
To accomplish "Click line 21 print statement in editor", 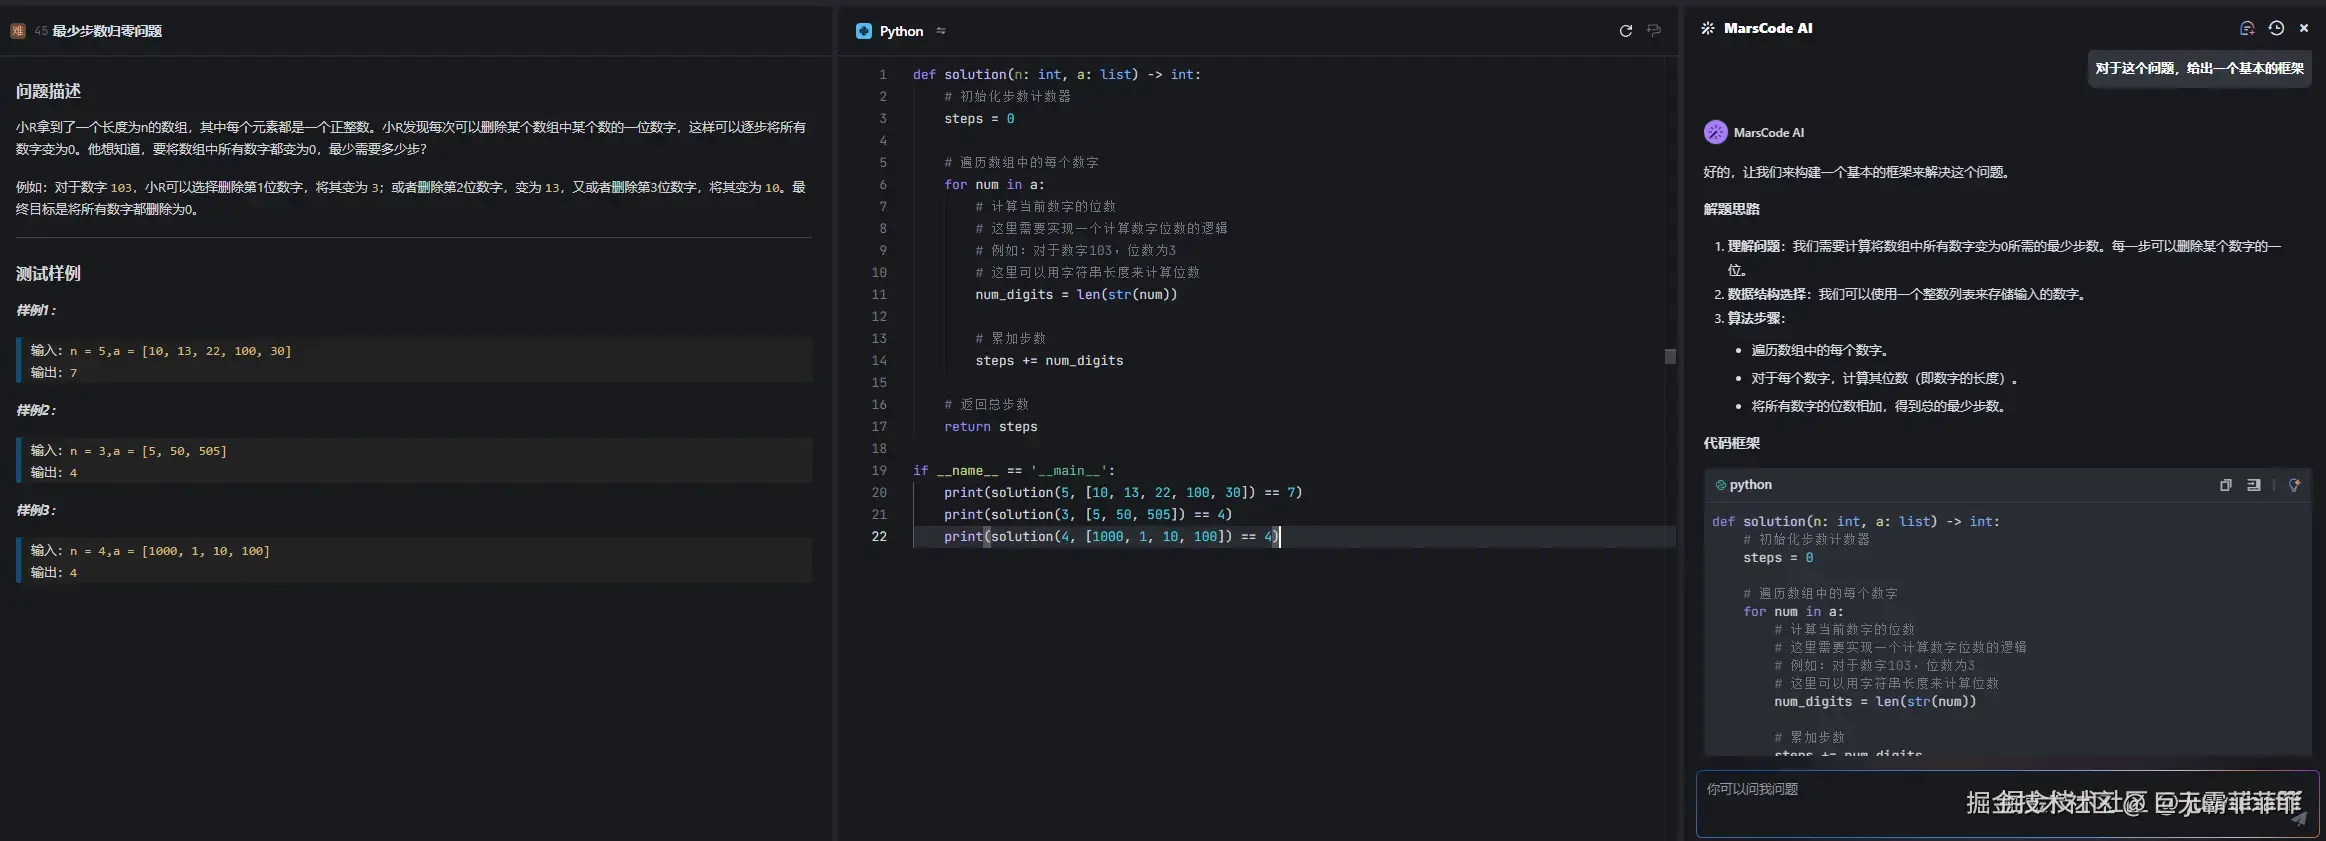I will 1088,514.
